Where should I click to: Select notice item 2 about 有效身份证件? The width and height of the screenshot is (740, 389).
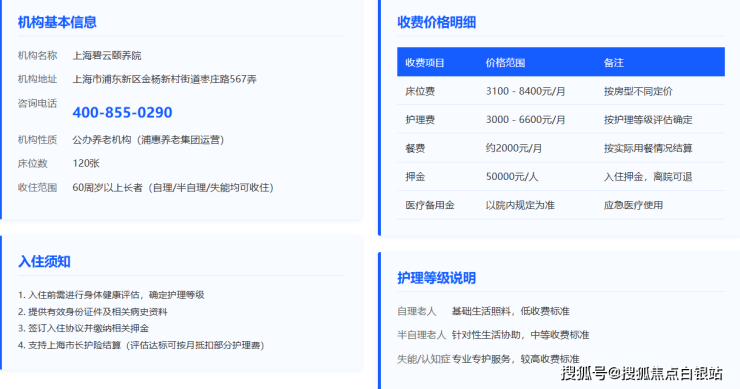tap(92, 312)
